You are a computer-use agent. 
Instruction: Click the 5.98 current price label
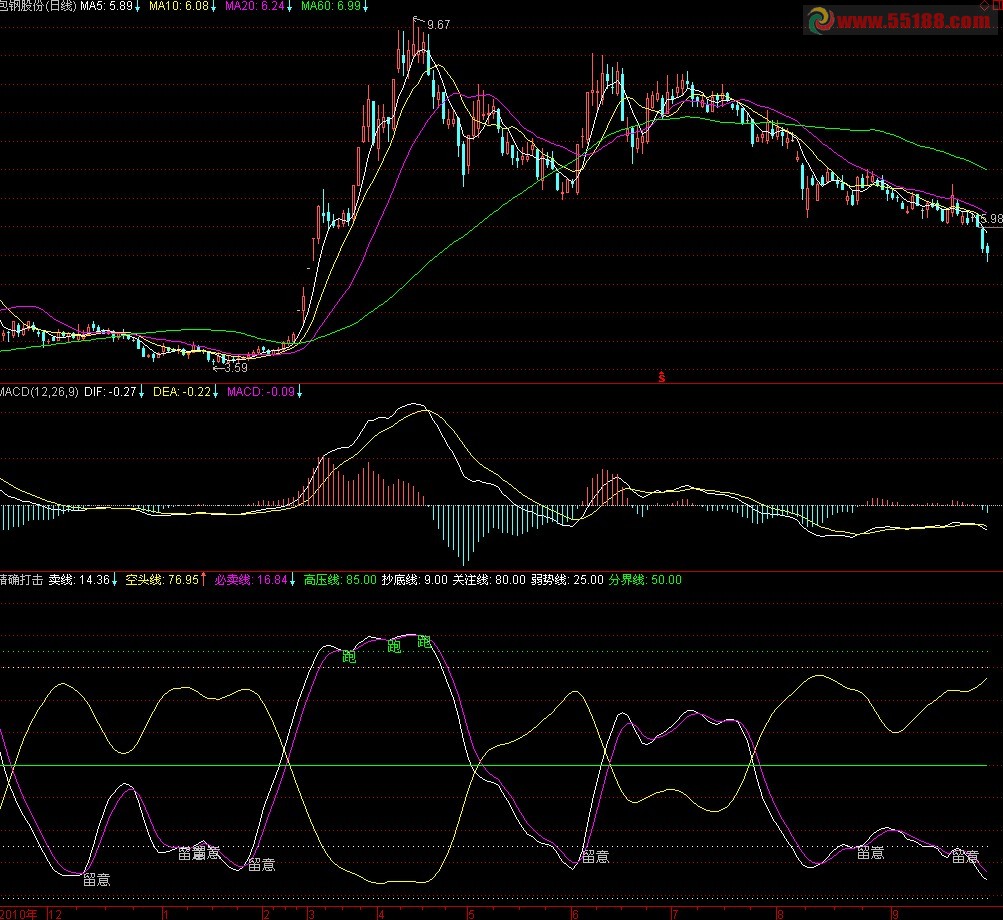pos(990,218)
